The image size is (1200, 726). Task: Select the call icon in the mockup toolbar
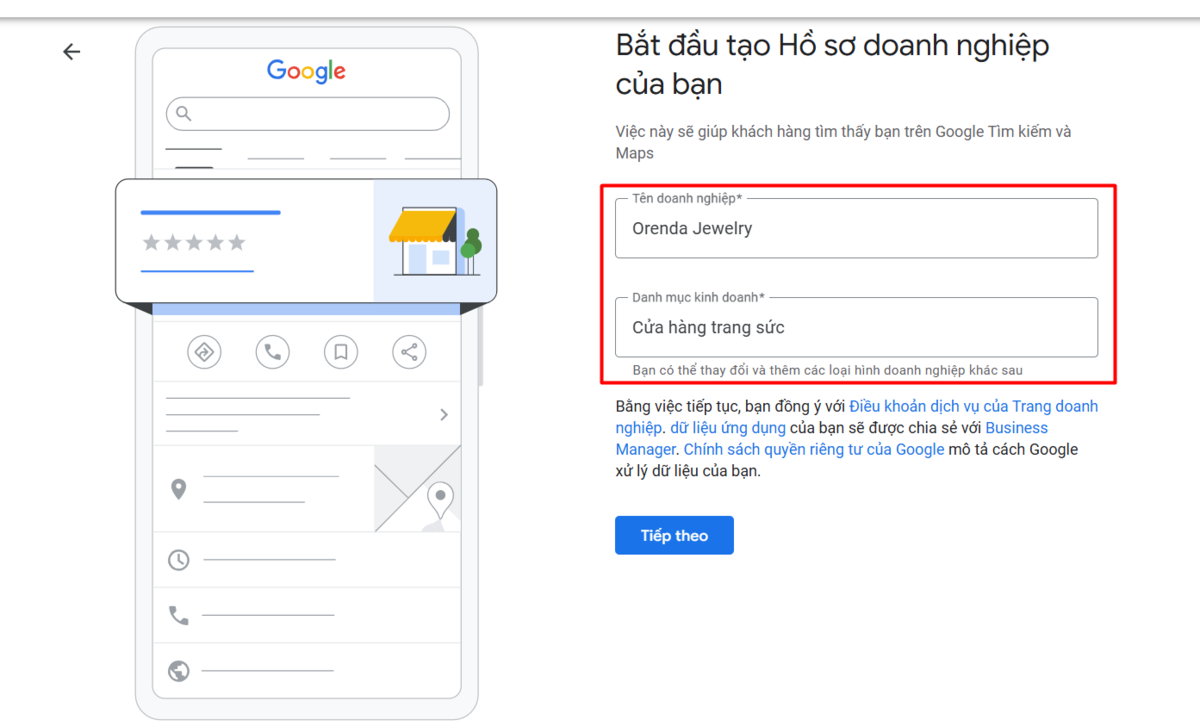click(x=272, y=352)
